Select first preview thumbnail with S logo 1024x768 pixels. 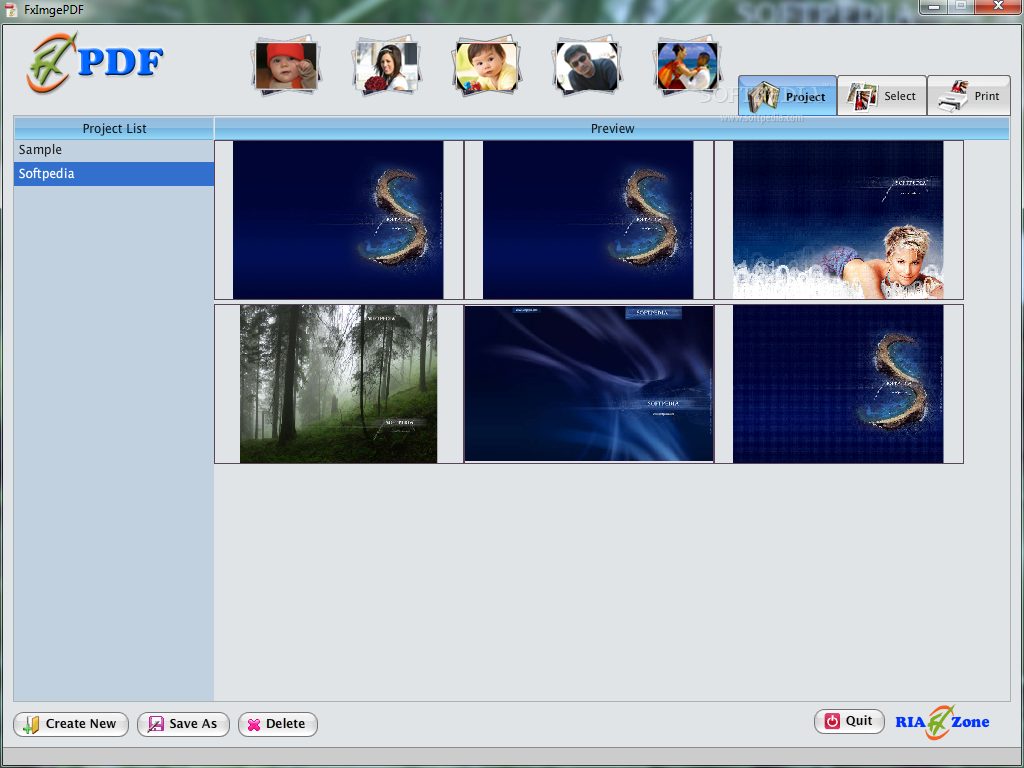click(x=338, y=220)
